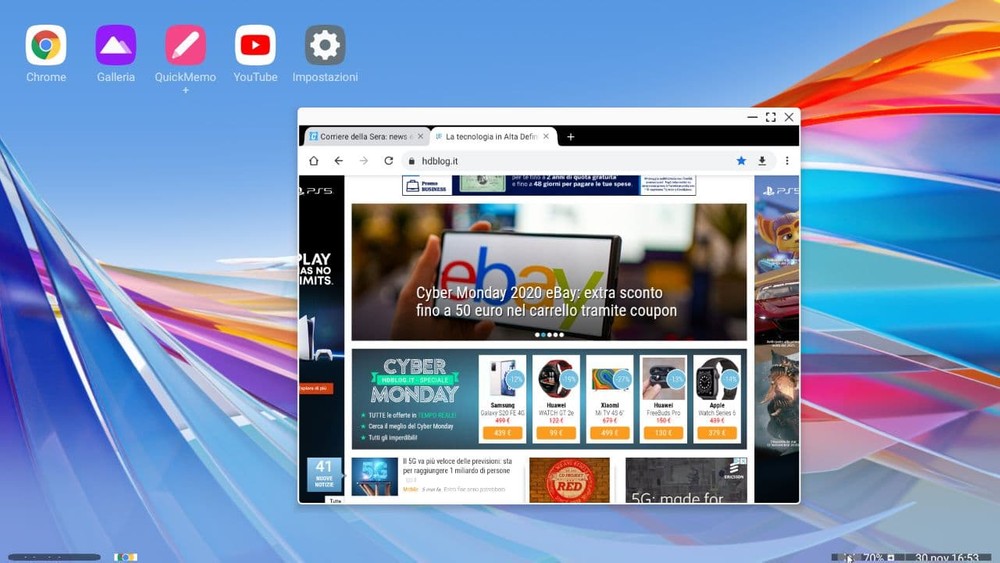Click the Chrome icon in the taskbar
Image resolution: width=1000 pixels, height=563 pixels.
pyautogui.click(x=126, y=557)
